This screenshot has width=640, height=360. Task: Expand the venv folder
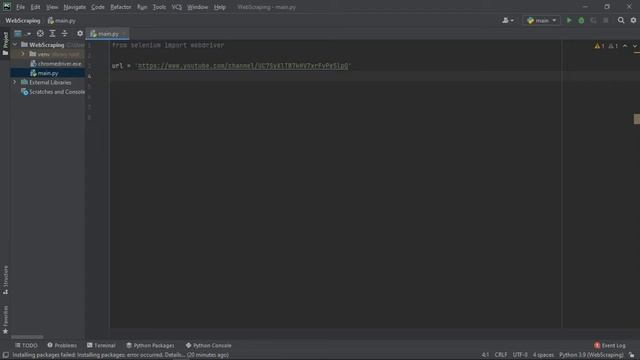(23, 54)
